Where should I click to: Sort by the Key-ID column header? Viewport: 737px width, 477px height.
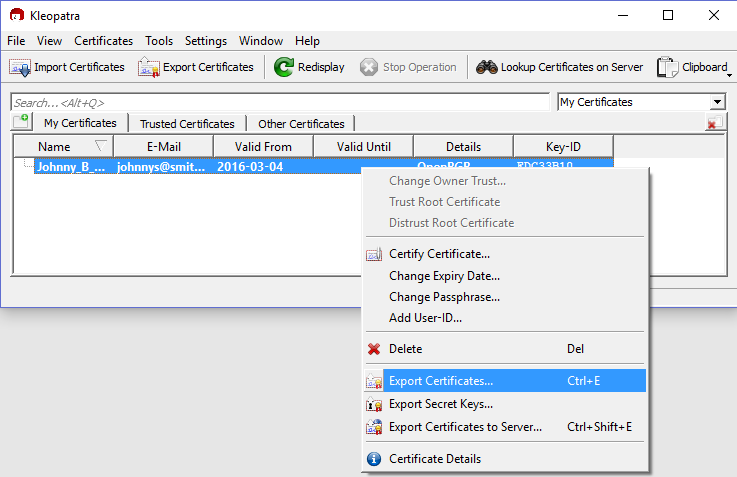tap(563, 147)
